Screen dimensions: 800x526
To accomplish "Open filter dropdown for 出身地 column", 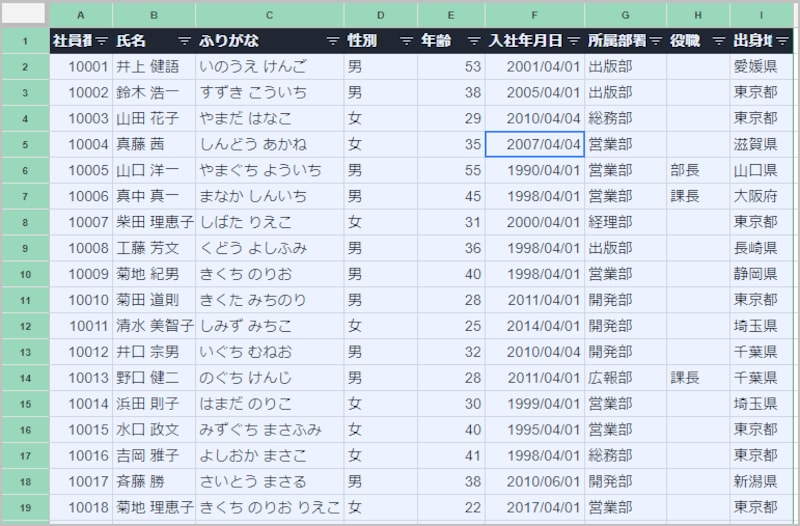I will [x=782, y=41].
